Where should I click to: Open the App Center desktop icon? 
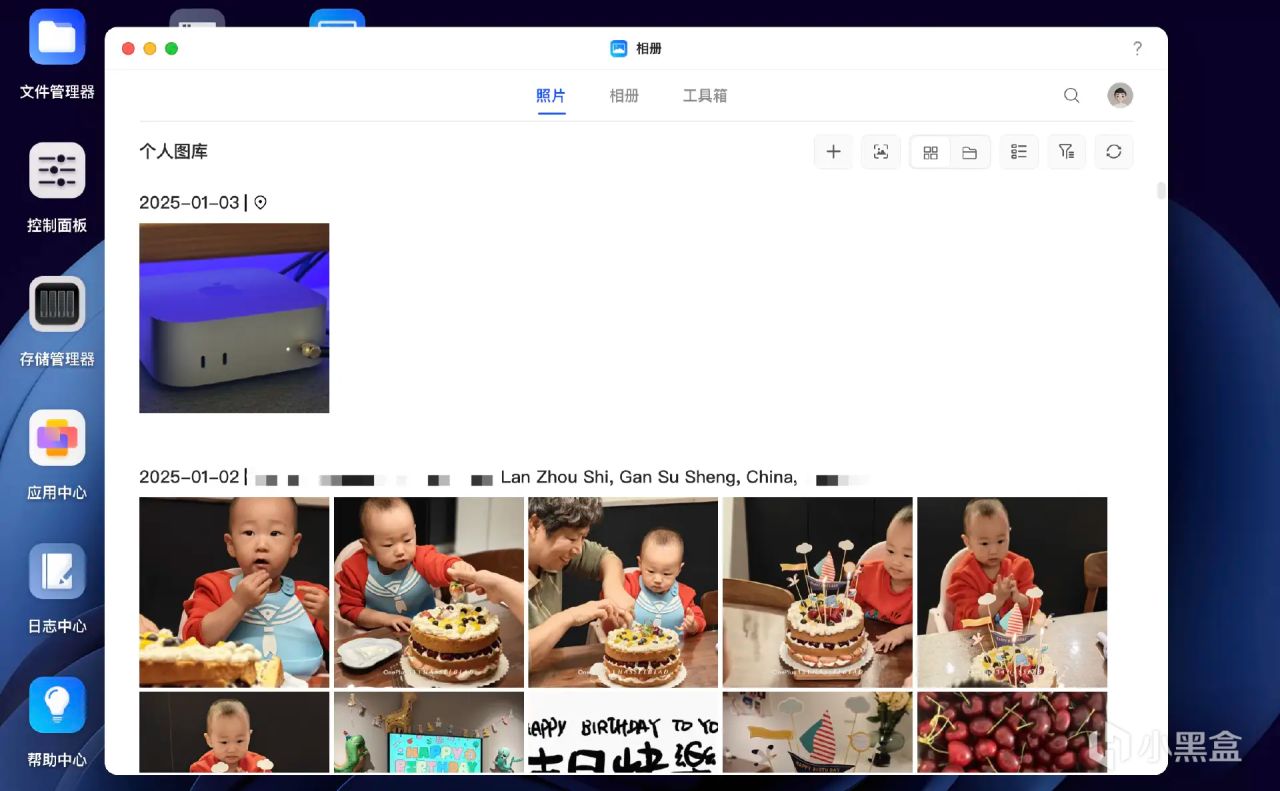click(x=57, y=437)
